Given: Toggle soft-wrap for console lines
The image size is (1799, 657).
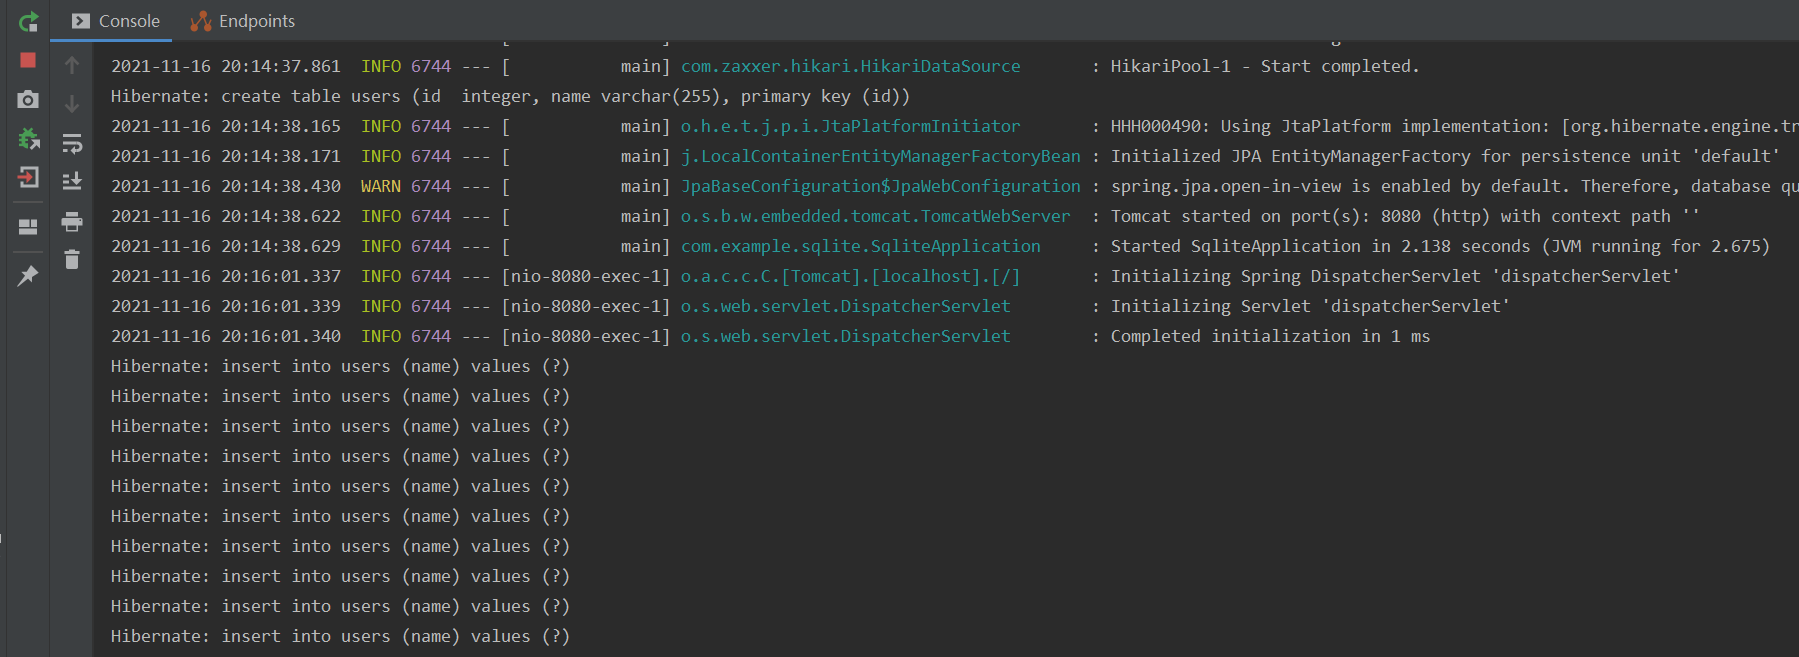Looking at the screenshot, I should [71, 143].
